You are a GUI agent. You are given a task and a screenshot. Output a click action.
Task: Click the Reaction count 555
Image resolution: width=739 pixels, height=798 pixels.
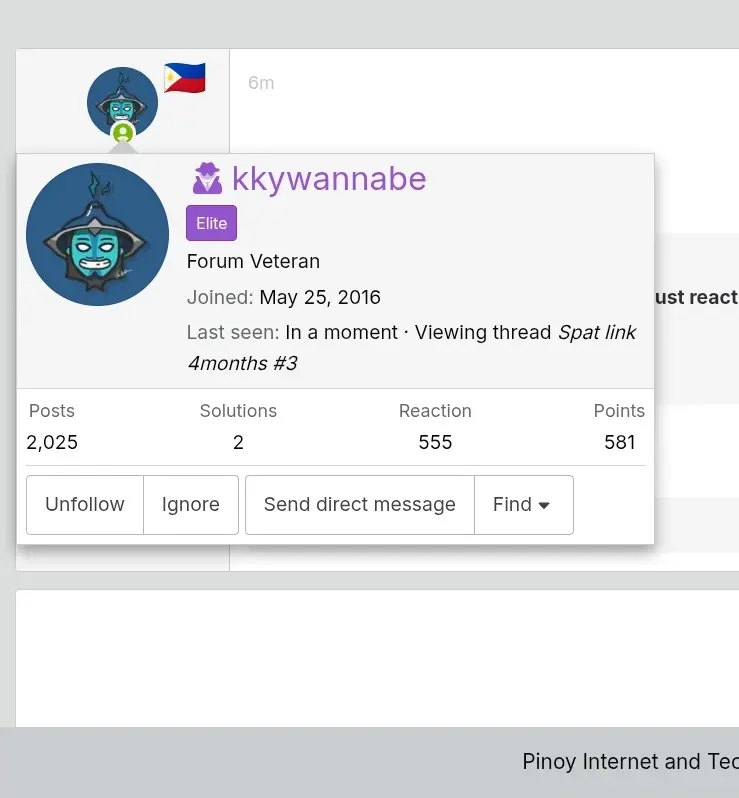pyautogui.click(x=435, y=442)
